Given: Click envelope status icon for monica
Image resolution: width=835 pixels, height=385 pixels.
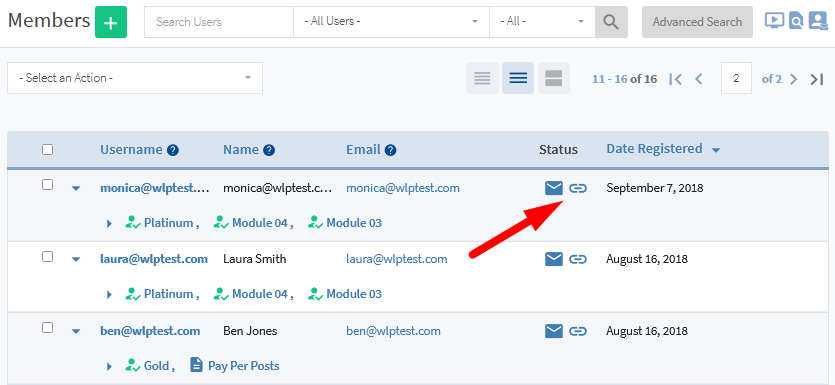Looking at the screenshot, I should pos(554,187).
